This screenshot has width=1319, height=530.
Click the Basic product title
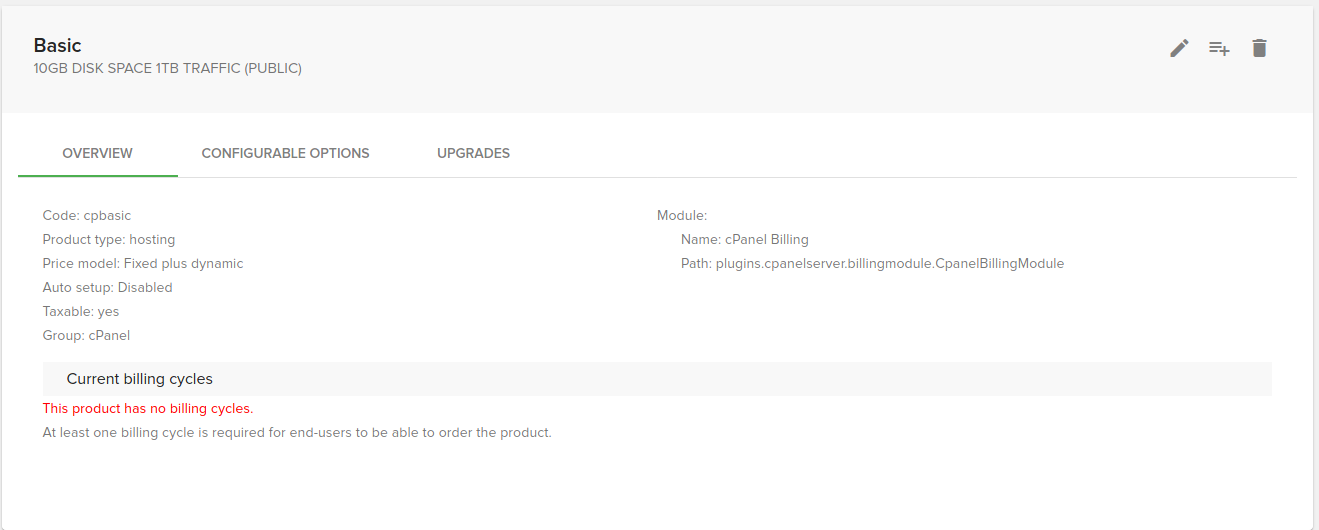[57, 45]
